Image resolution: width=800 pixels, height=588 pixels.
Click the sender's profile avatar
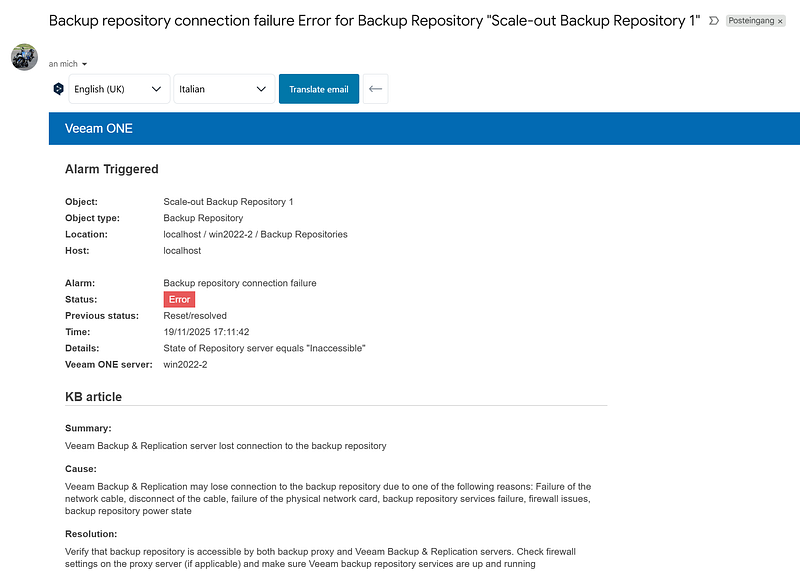(24, 57)
